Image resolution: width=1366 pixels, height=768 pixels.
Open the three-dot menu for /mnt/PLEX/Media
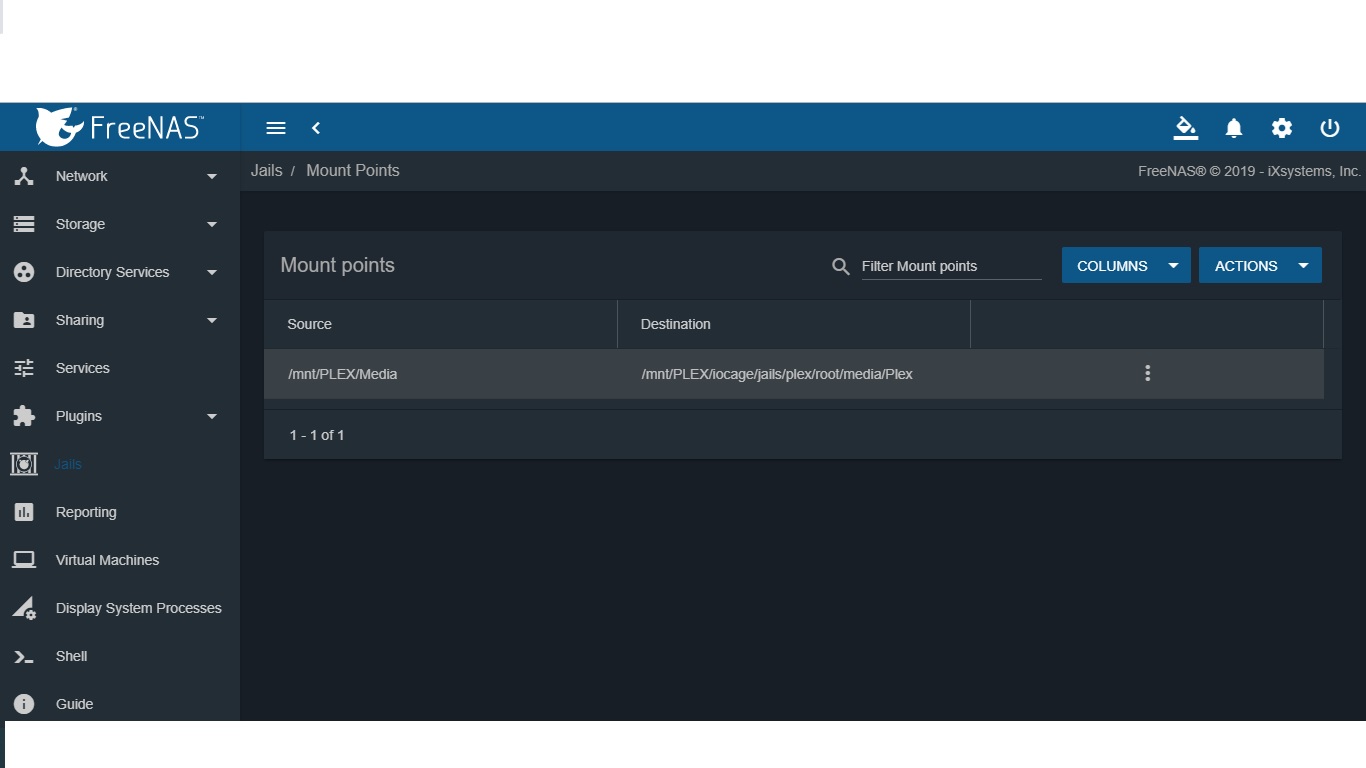coord(1147,373)
